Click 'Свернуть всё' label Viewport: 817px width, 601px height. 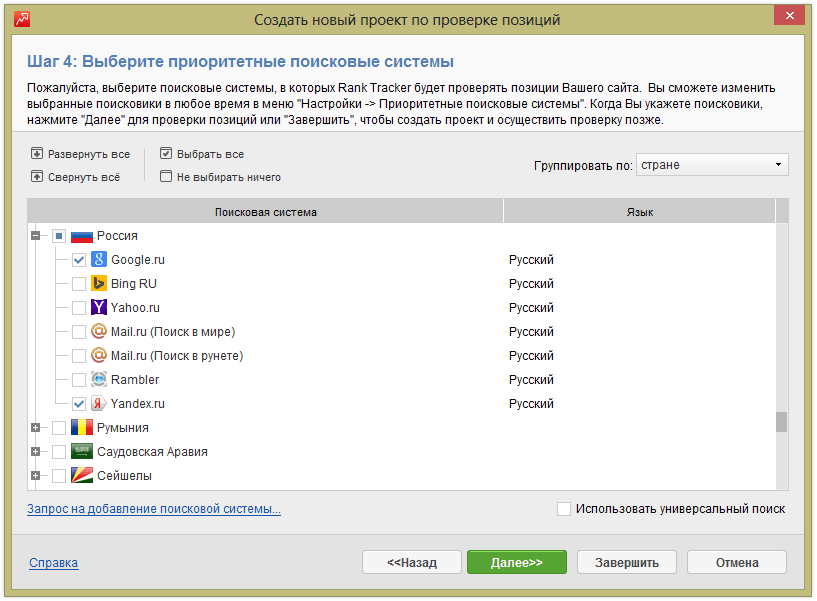[84, 177]
